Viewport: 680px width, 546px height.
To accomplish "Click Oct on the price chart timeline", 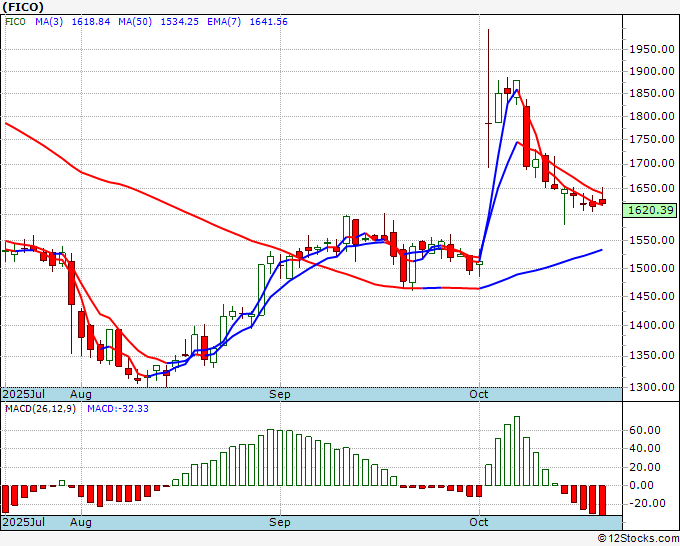I will (x=479, y=394).
